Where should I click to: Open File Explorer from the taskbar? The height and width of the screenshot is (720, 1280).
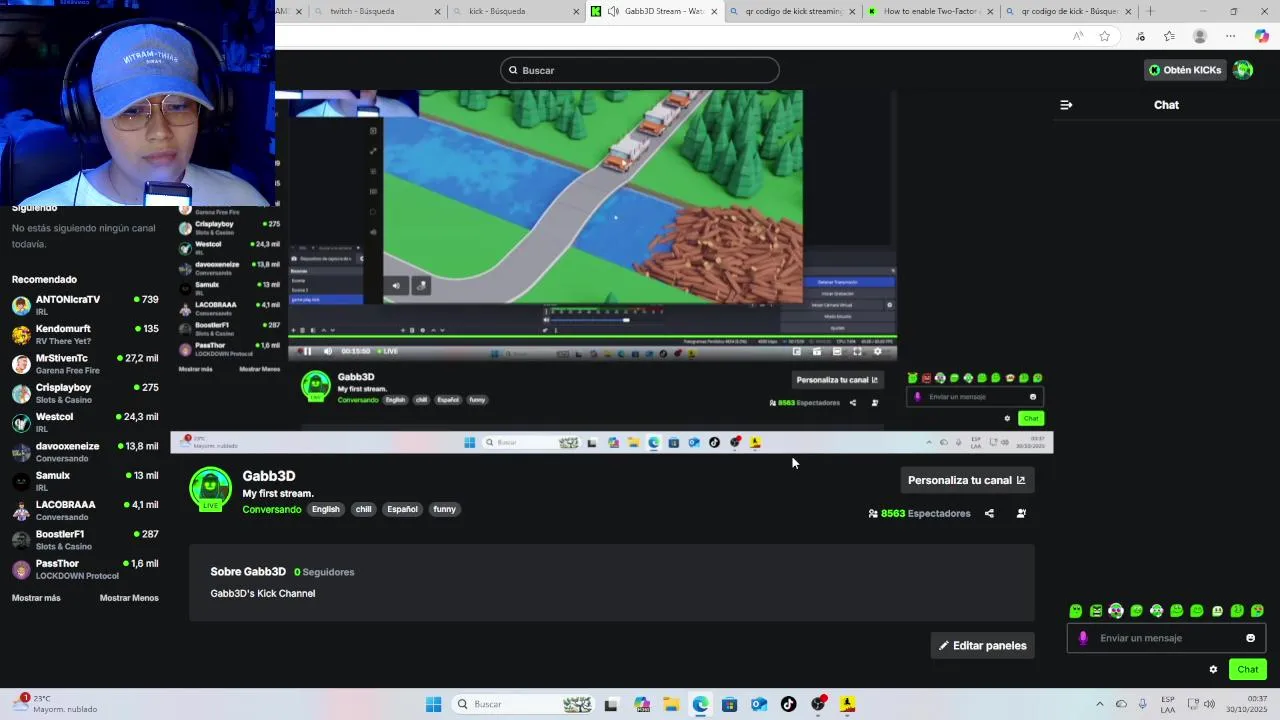671,704
